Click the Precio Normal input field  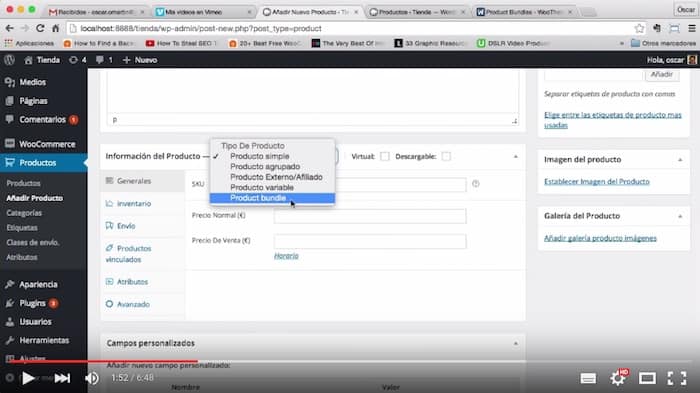click(370, 216)
